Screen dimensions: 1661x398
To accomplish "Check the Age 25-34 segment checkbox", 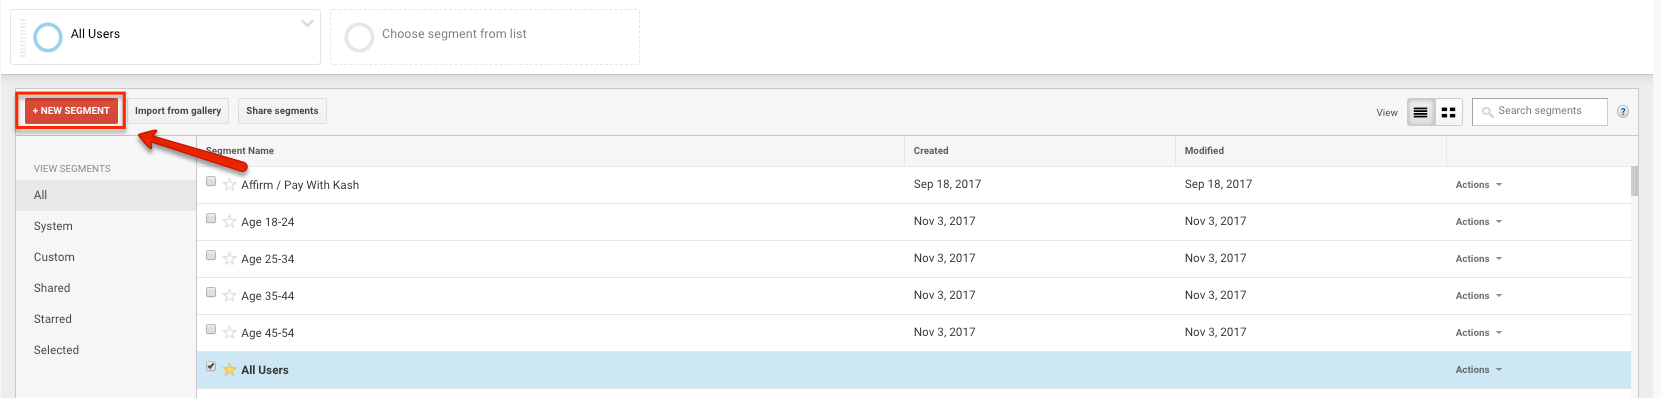I will 211,255.
